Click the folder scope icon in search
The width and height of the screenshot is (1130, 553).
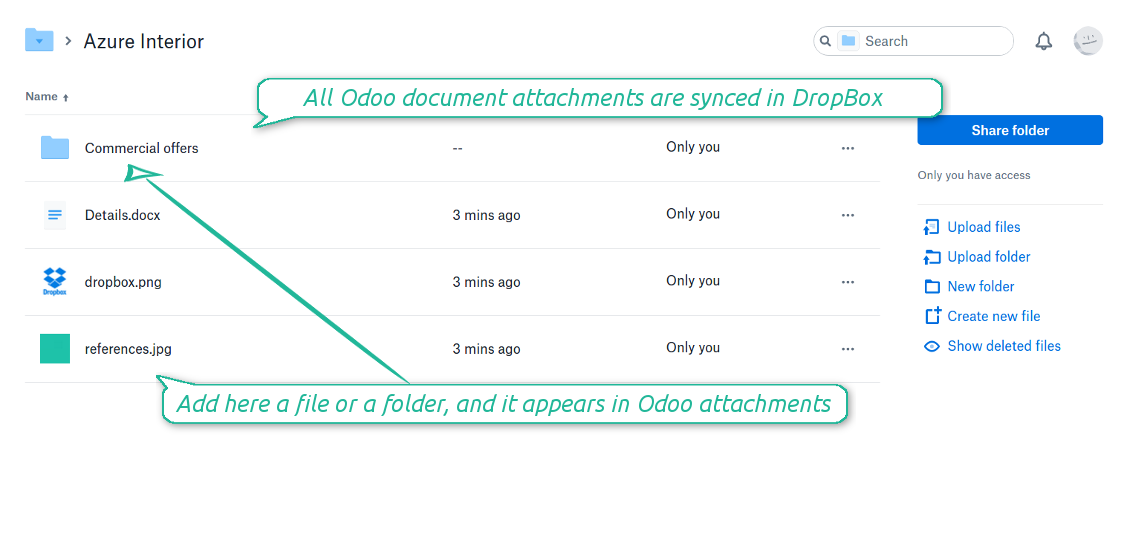848,41
